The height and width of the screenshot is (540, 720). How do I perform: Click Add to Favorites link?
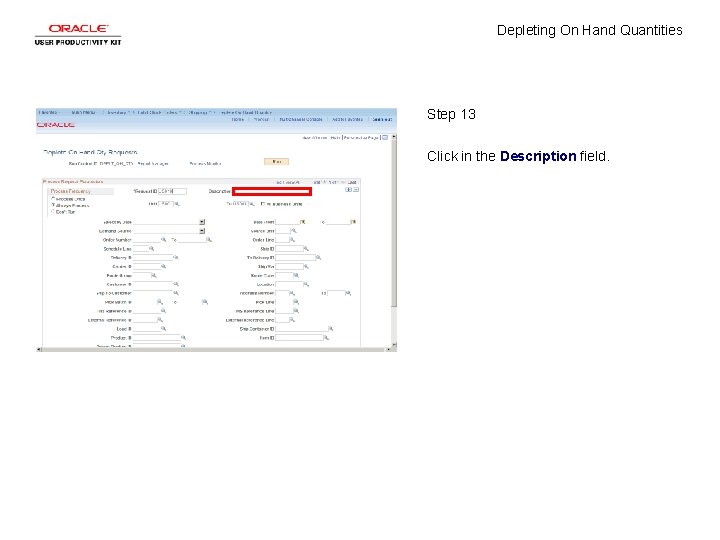point(348,119)
